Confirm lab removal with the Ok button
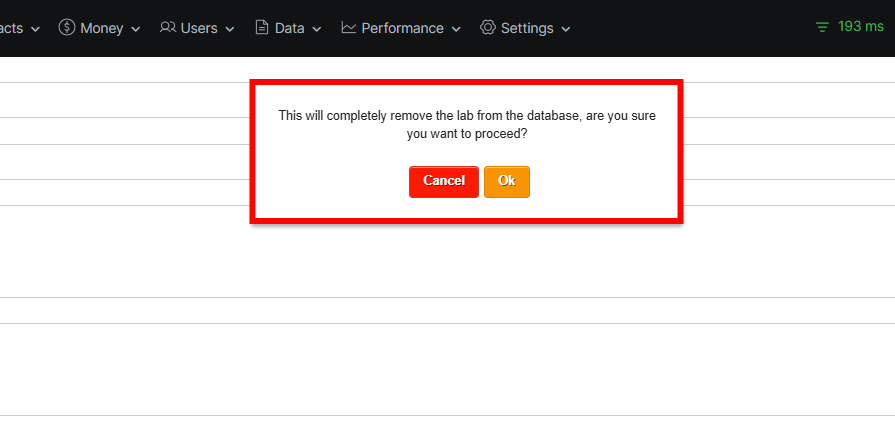The image size is (895, 421). pos(507,181)
